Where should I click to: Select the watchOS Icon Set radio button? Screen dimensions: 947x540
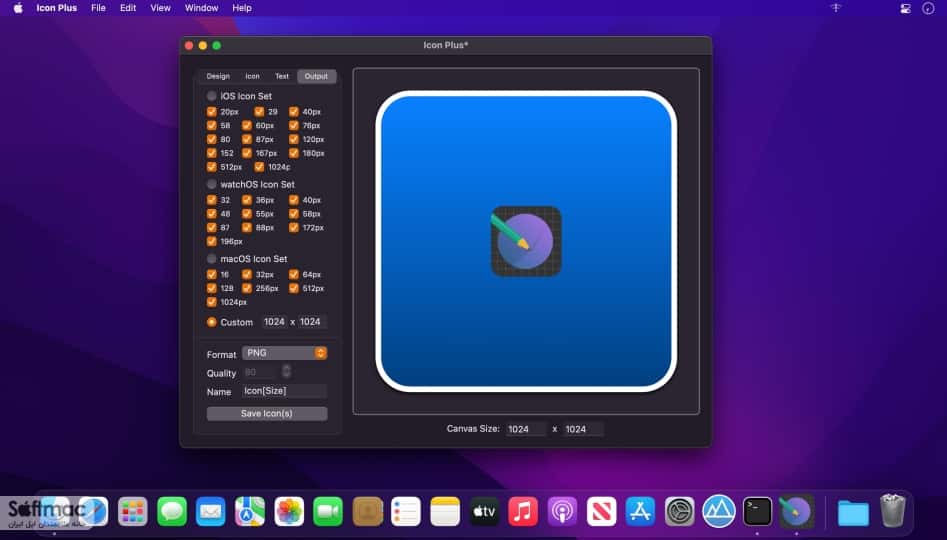coord(211,184)
